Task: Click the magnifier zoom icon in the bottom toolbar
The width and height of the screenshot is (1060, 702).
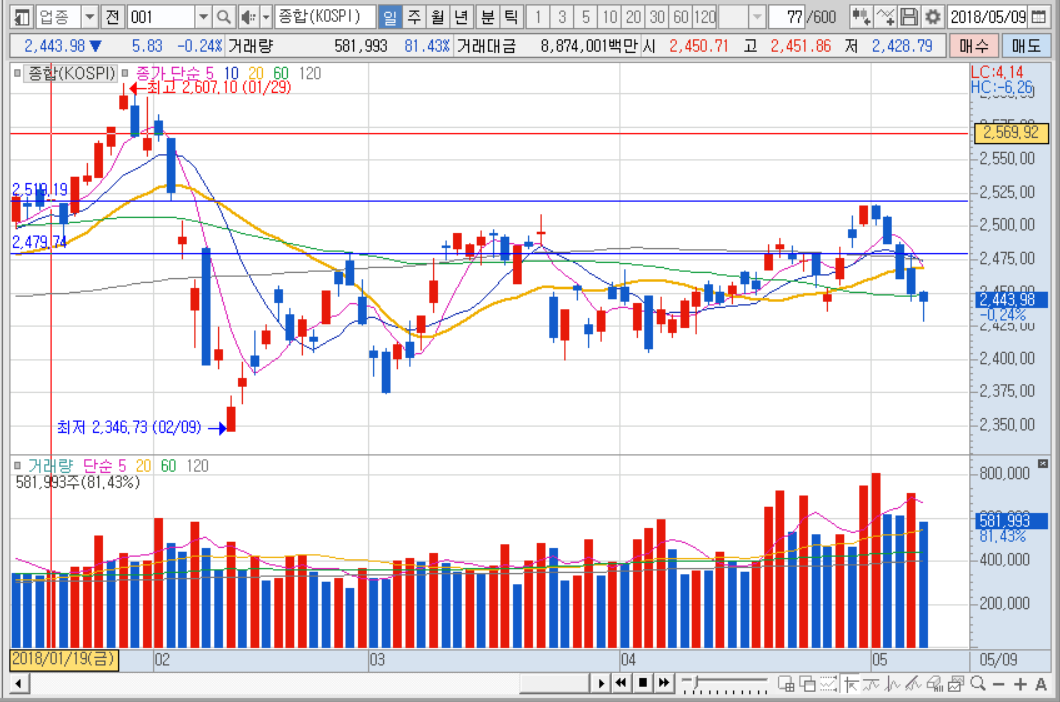Action: tap(978, 684)
